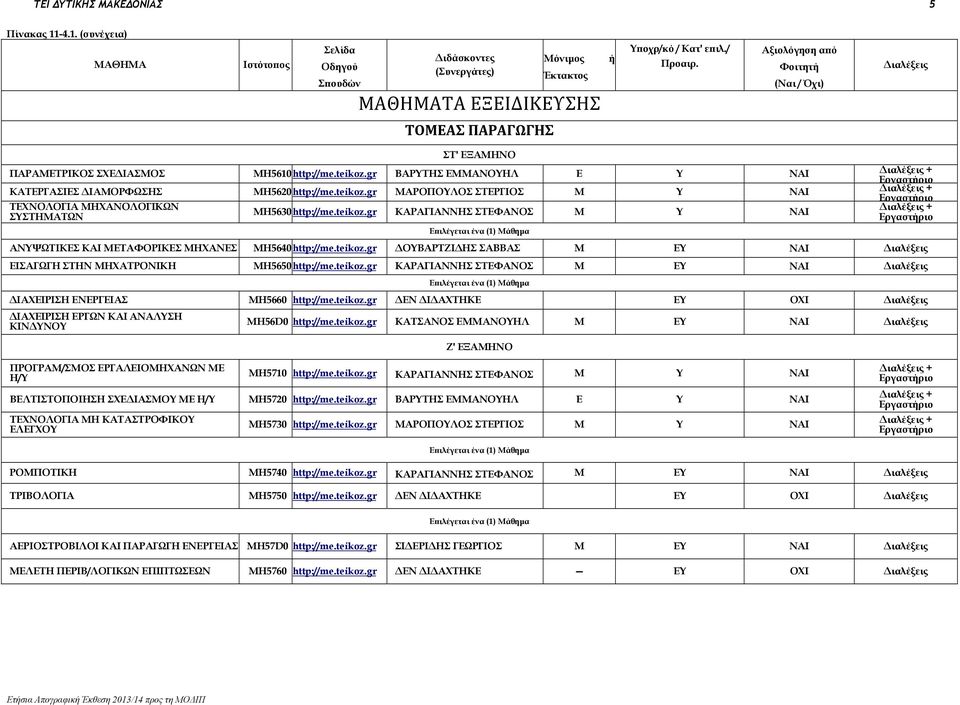Click instructor ΣΙΔΕΡΙΔΗΣ ΓΕΩΡΓΙΟΣ
This screenshot has width=960, height=705.
pos(448,546)
